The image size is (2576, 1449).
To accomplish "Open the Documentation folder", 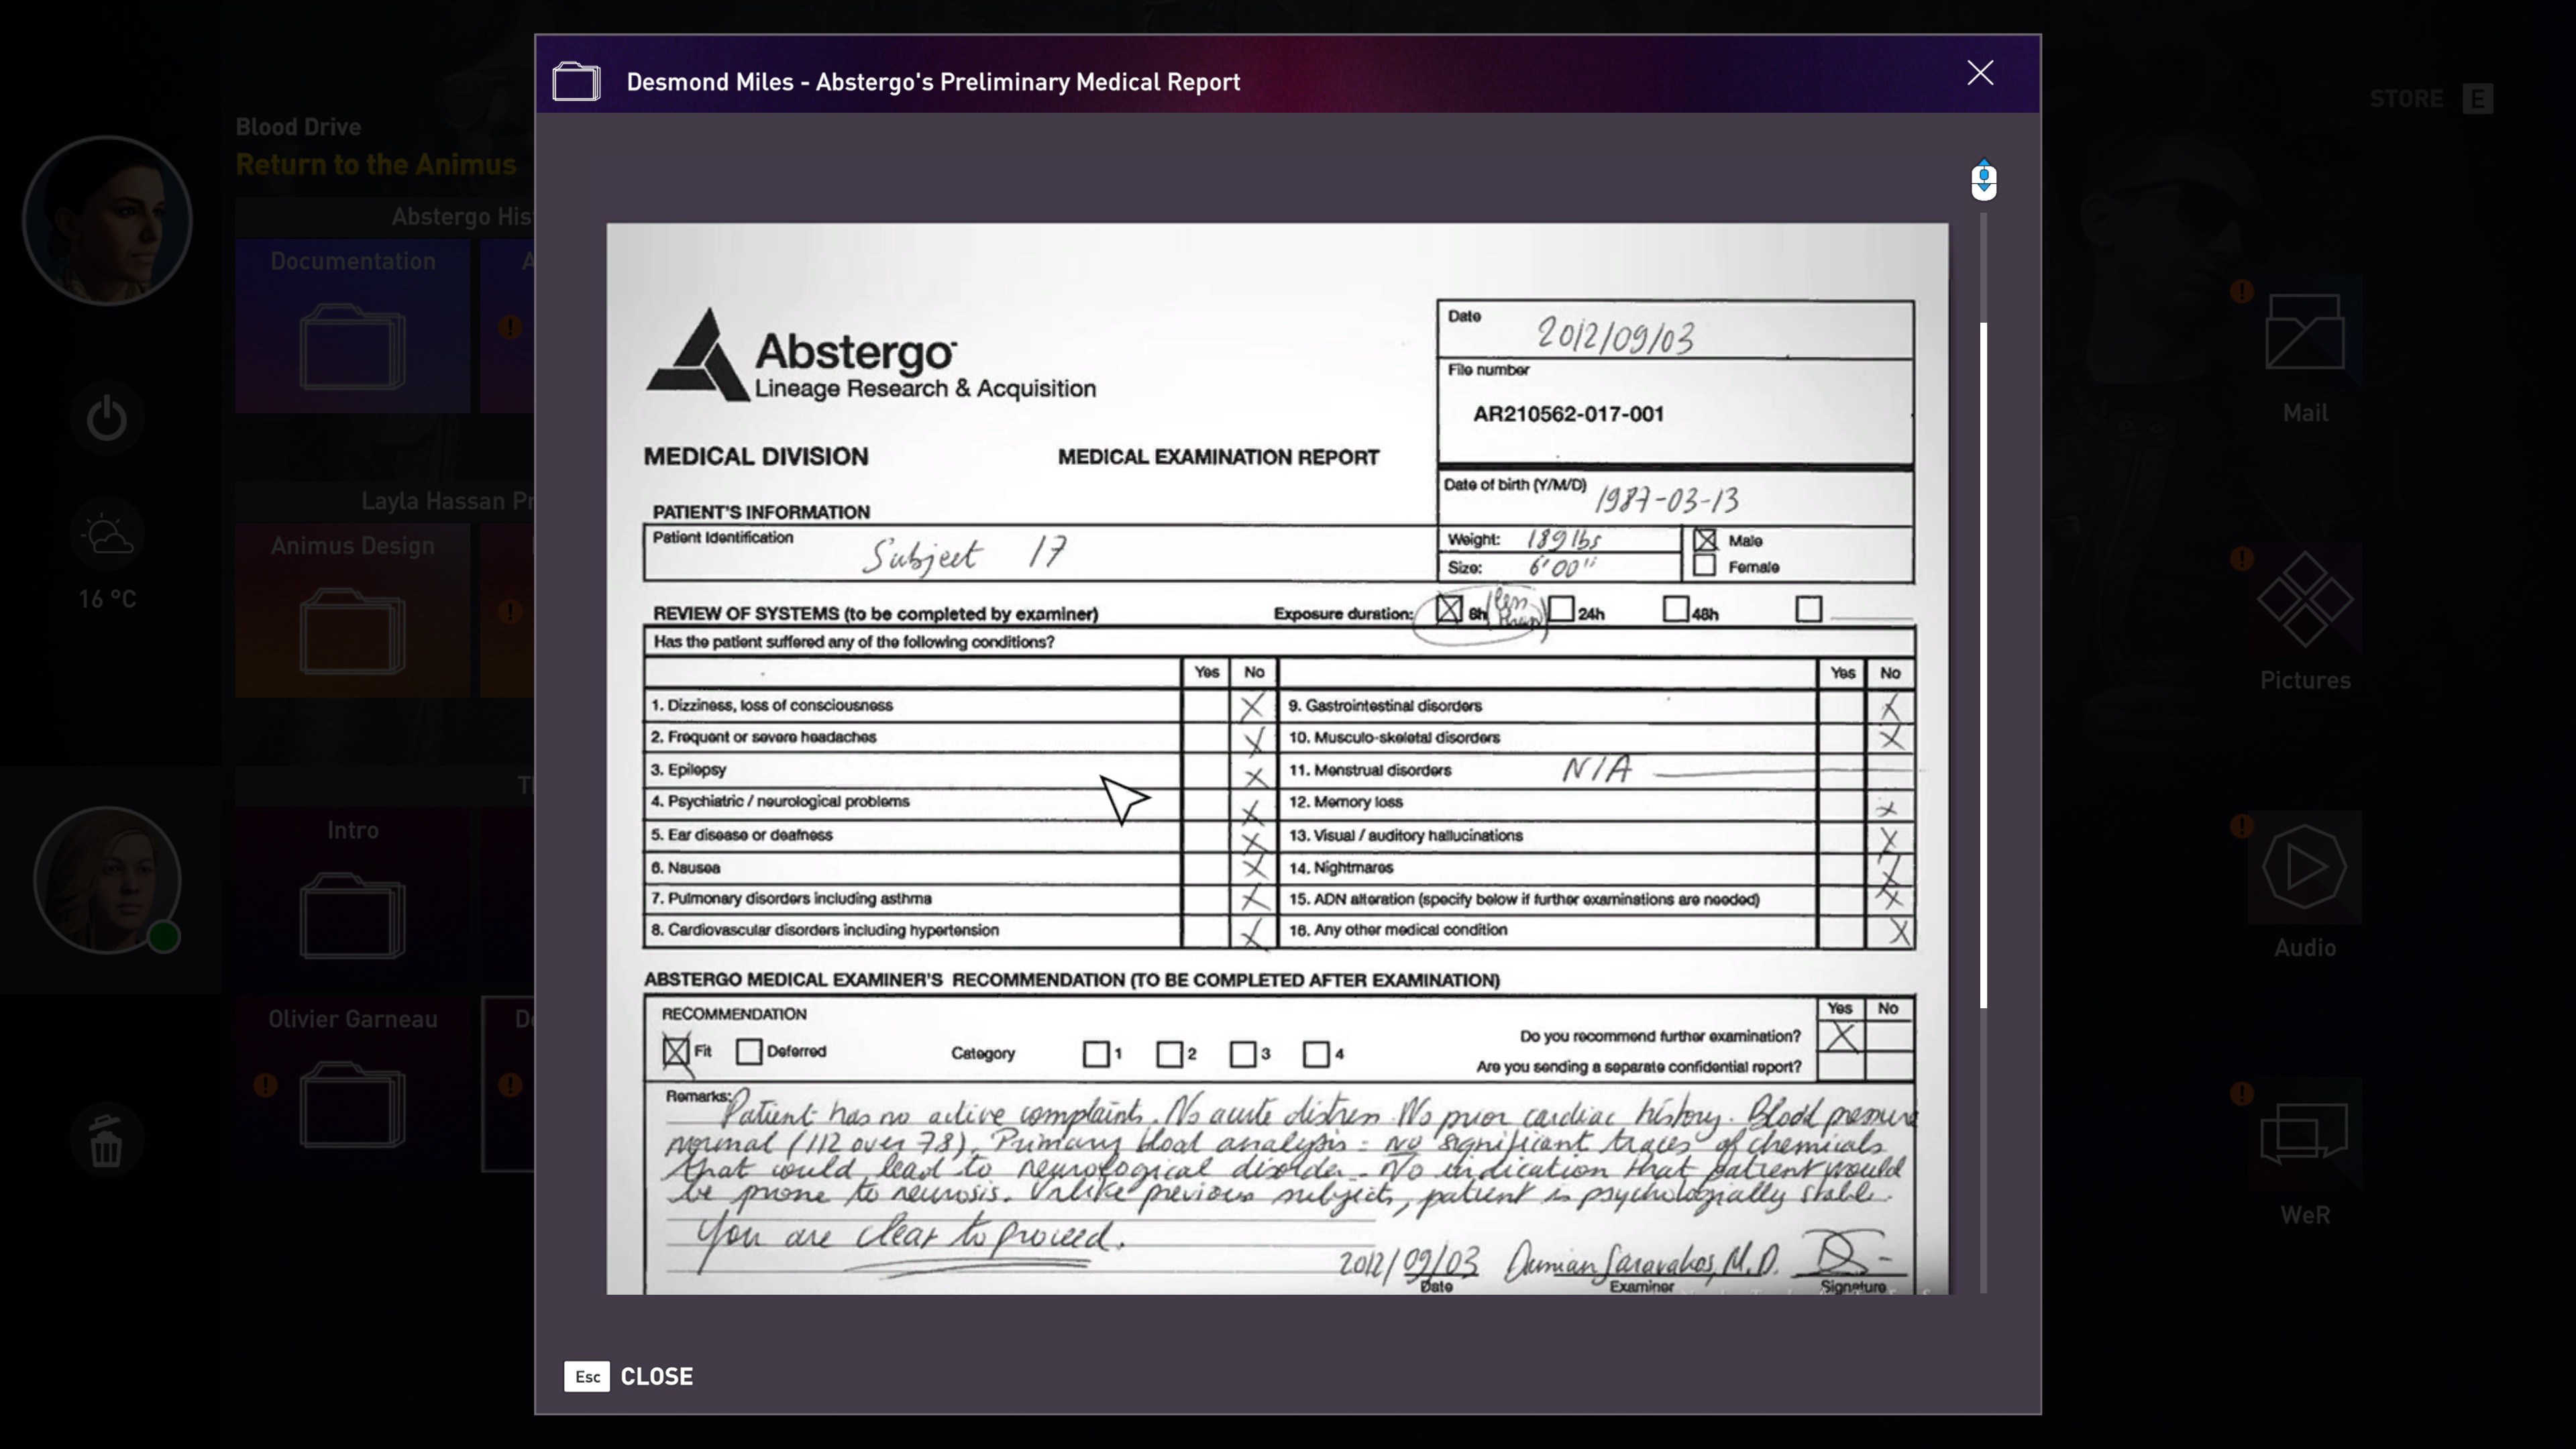I will click(x=352, y=346).
